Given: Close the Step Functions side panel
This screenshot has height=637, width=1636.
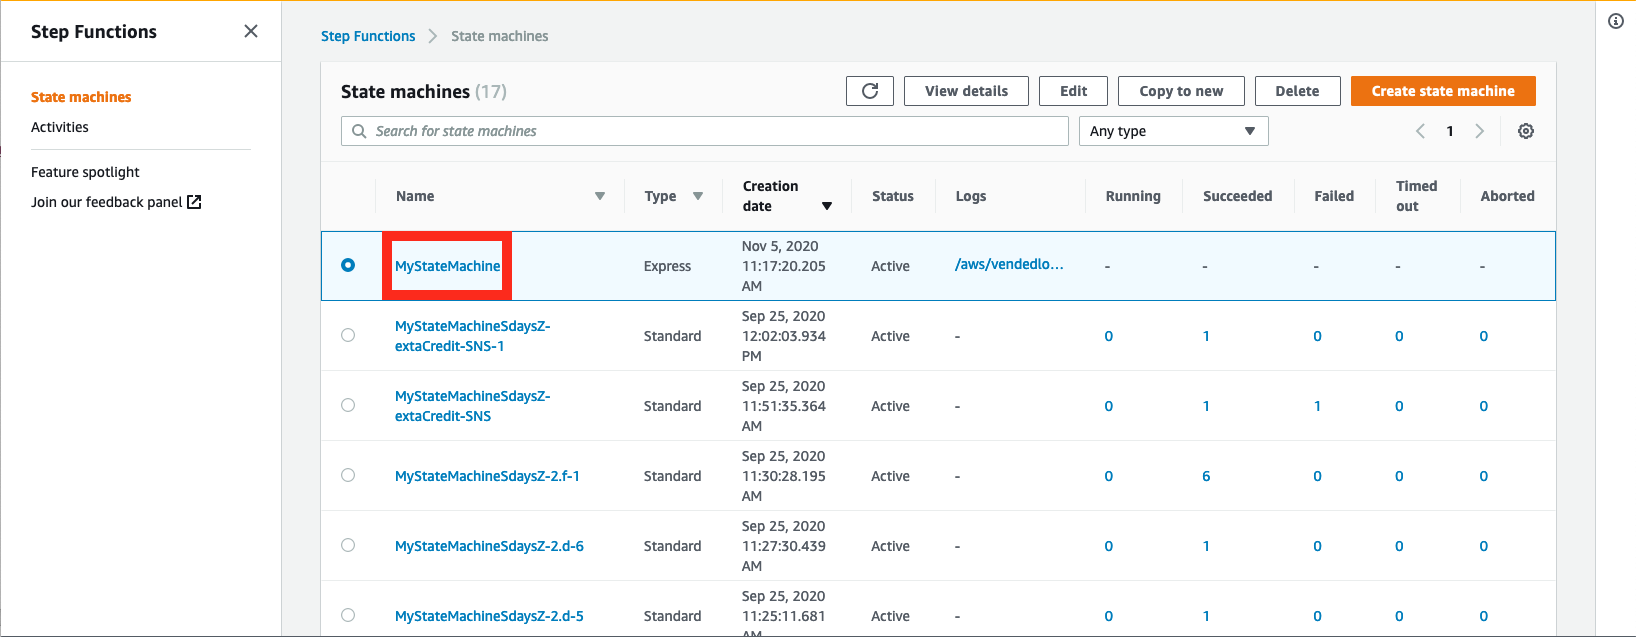Looking at the screenshot, I should (x=251, y=31).
